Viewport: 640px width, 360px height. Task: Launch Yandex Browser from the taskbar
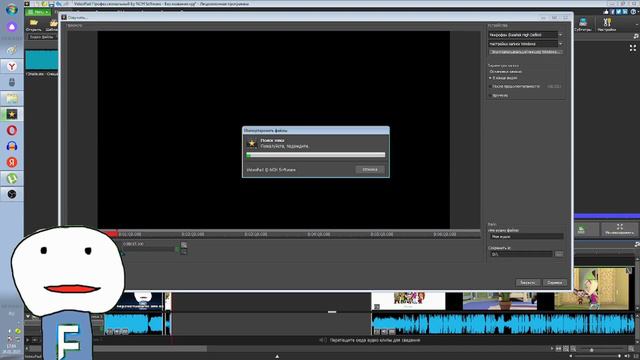pyautogui.click(x=12, y=66)
